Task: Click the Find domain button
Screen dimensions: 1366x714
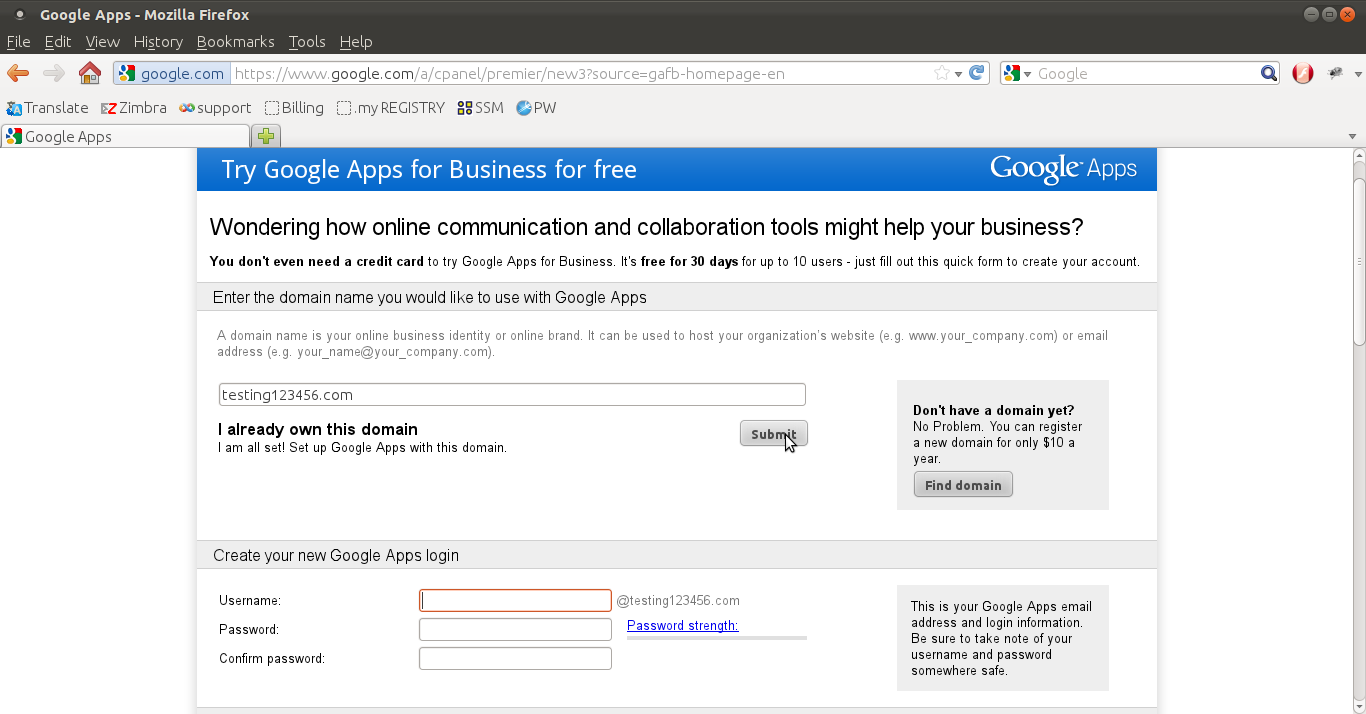Action: [963, 485]
